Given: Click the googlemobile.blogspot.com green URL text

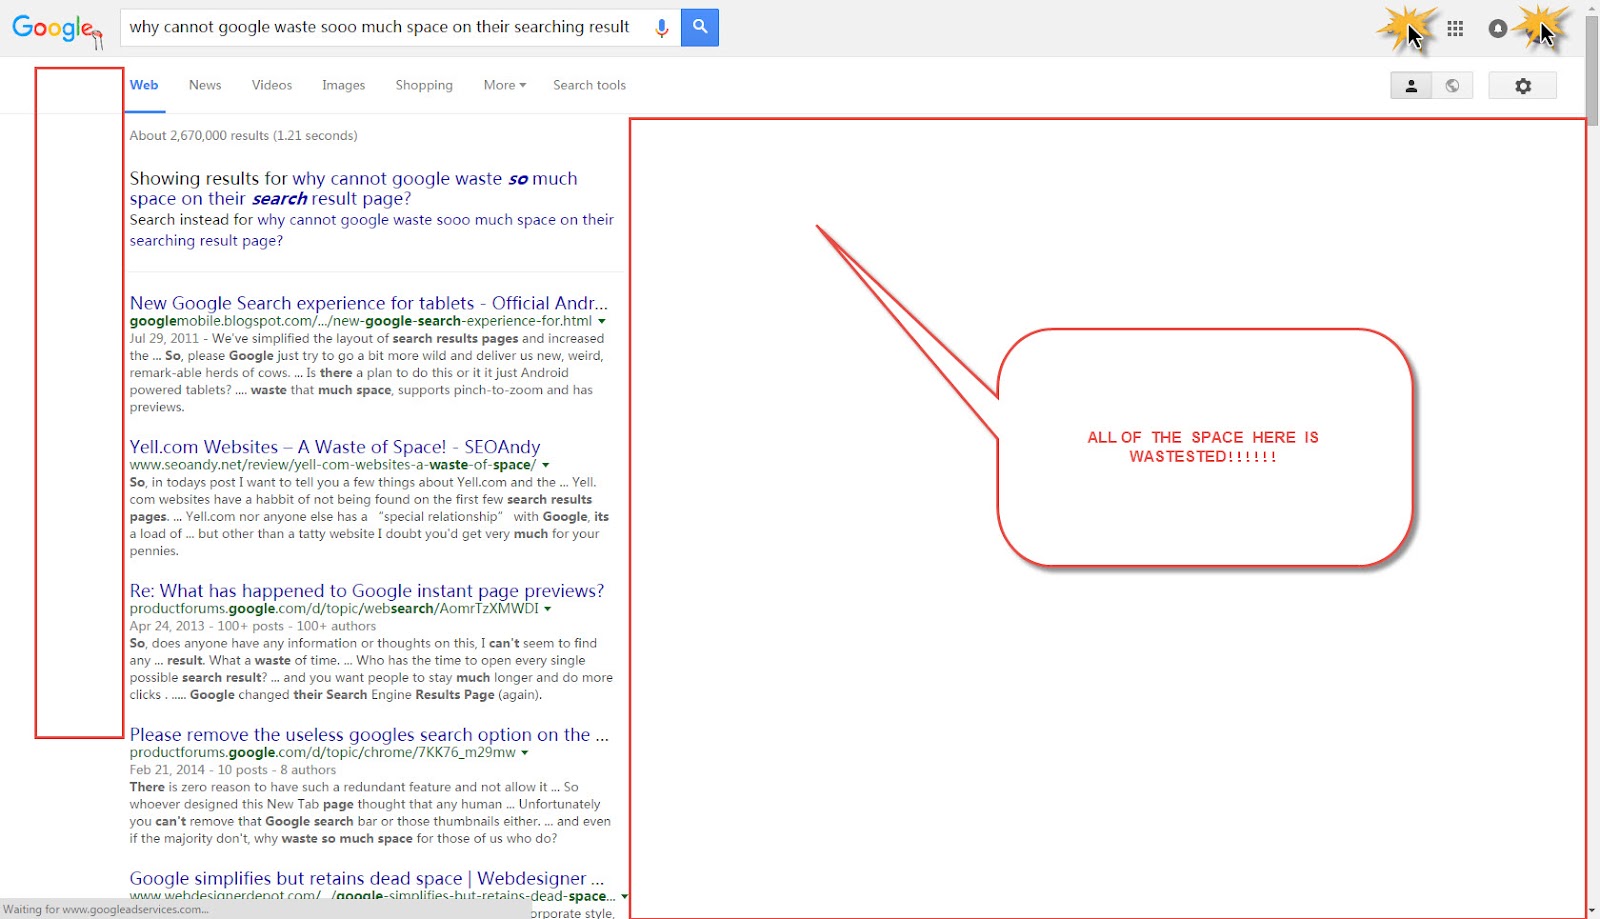Looking at the screenshot, I should tap(361, 321).
